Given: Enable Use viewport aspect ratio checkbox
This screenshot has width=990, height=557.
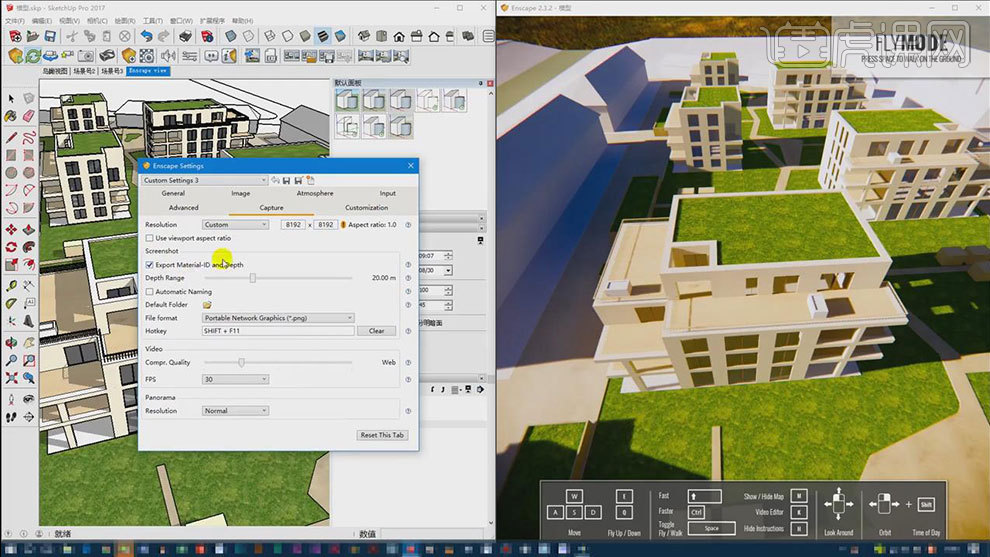Looking at the screenshot, I should click(149, 238).
